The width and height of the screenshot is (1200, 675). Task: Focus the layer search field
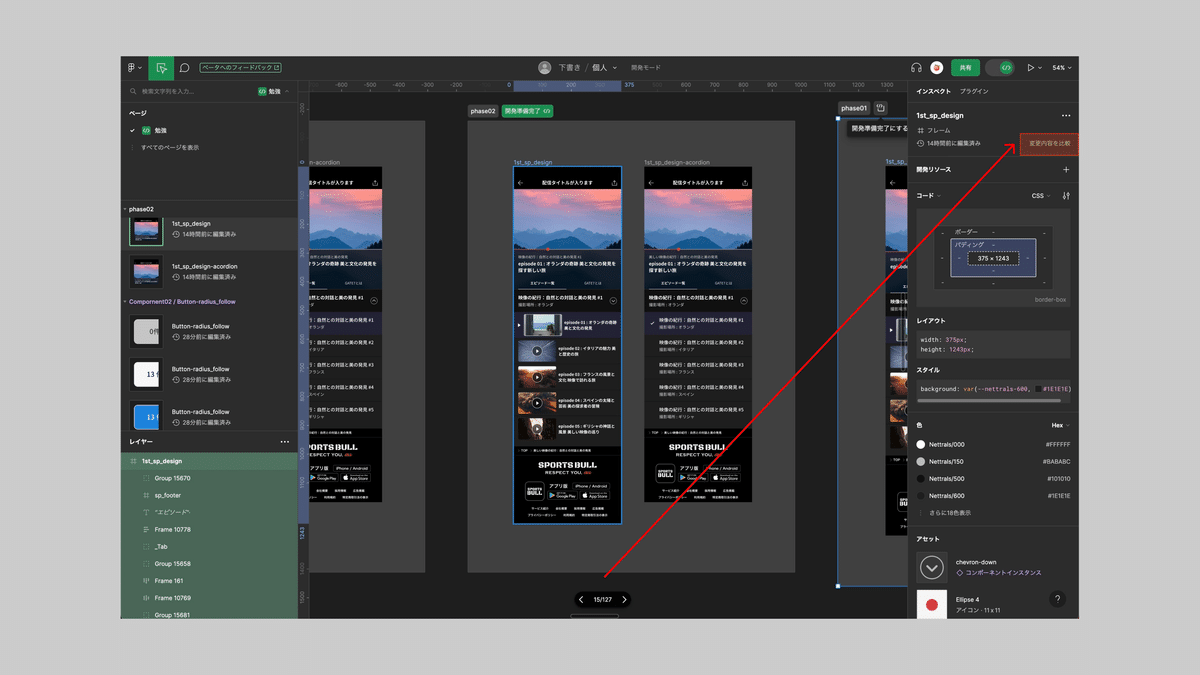[190, 91]
